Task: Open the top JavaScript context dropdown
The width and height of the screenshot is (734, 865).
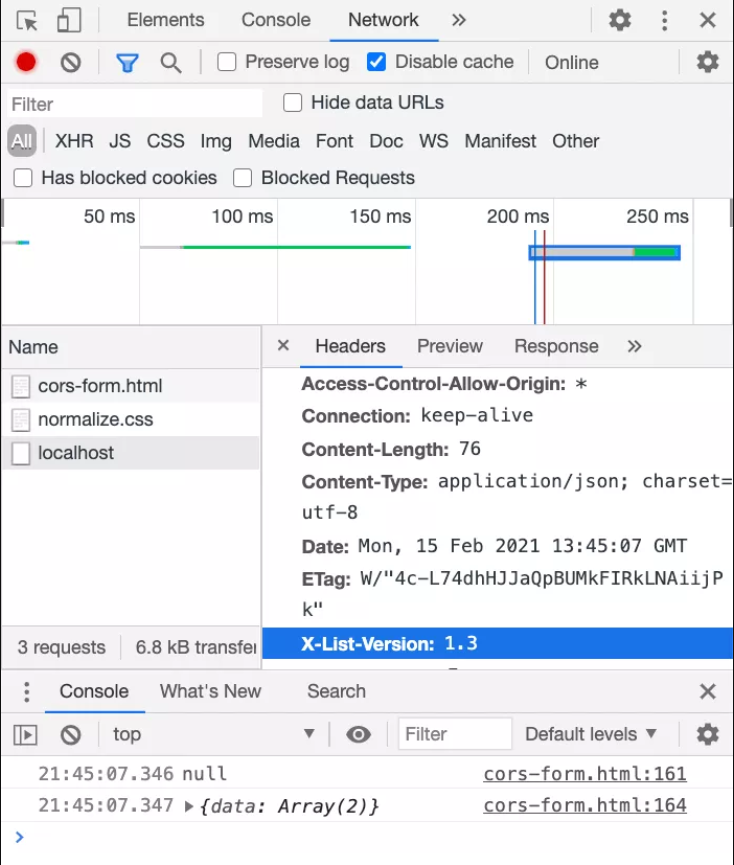Action: point(212,734)
